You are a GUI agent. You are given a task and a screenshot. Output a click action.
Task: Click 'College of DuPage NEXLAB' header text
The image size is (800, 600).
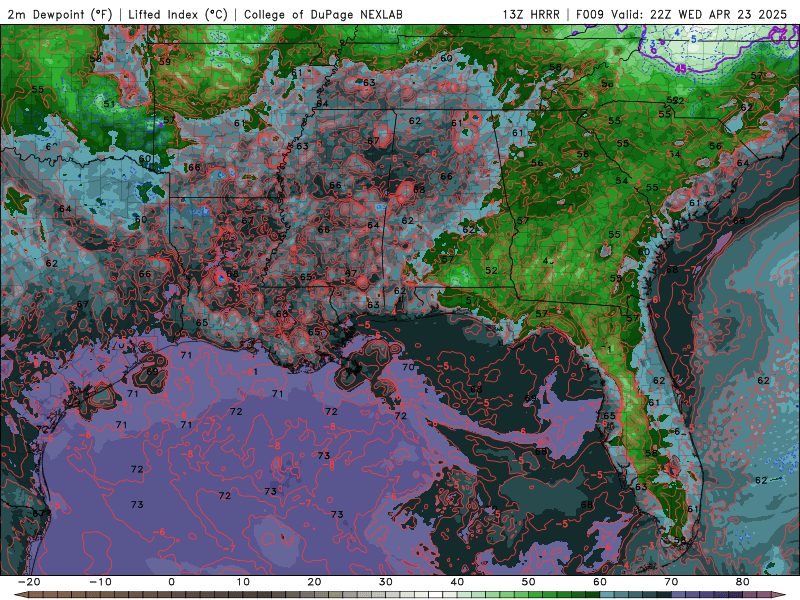[323, 15]
